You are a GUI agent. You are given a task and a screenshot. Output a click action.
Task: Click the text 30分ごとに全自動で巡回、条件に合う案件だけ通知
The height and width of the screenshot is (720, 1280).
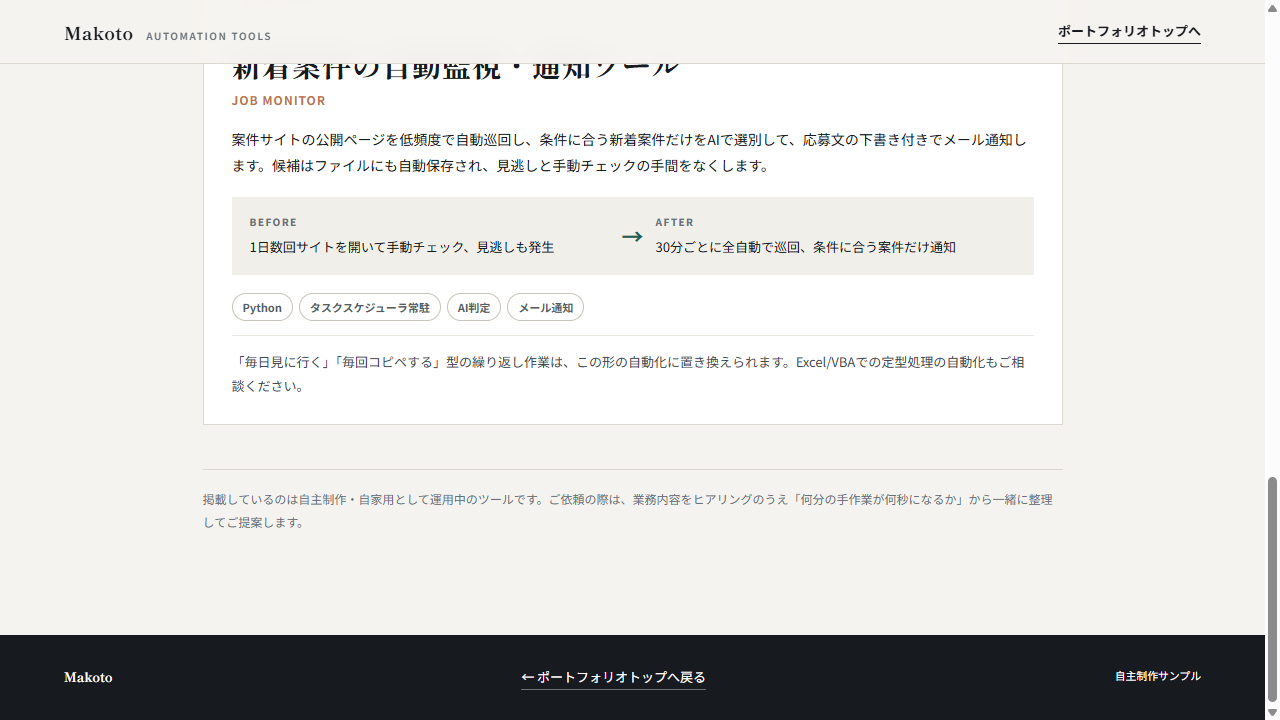(806, 247)
